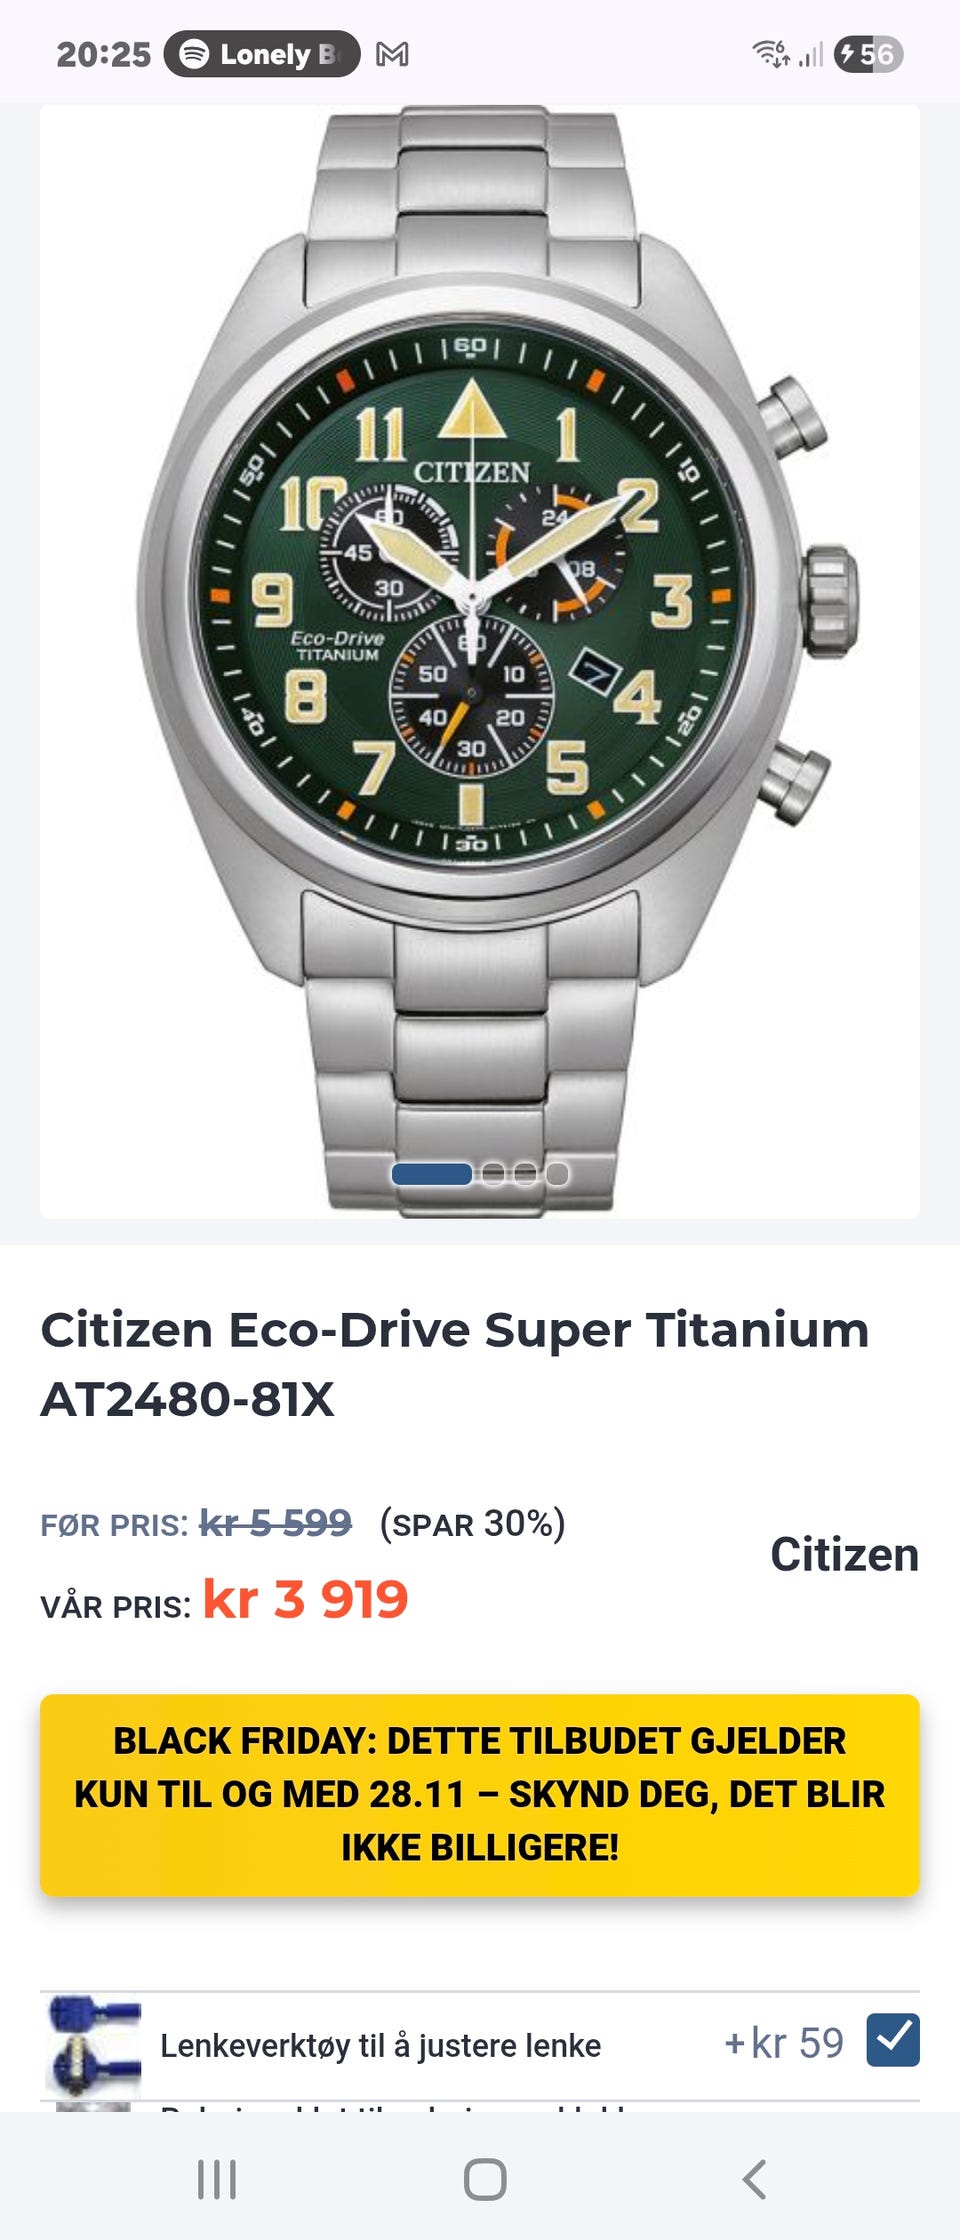
Task: Open the green Citizen watch image
Action: click(480, 661)
